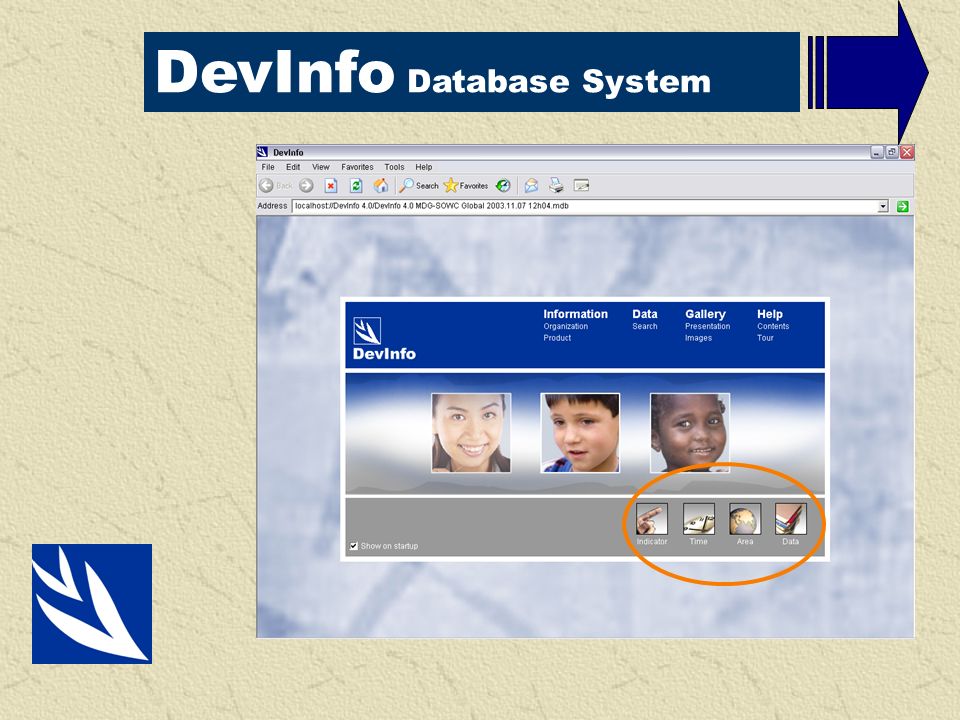Click the Data heading in banner
The image size is (960, 720).
(645, 314)
